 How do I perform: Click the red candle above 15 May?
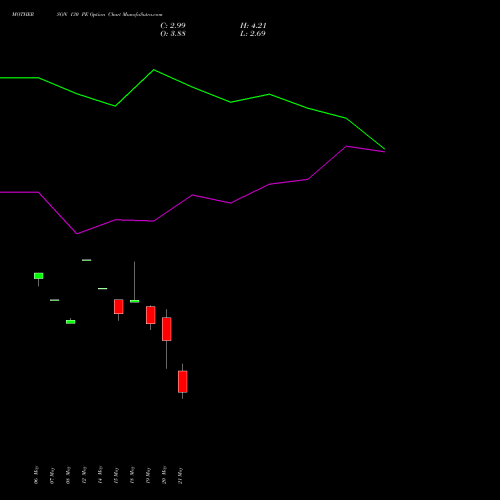[118, 307]
